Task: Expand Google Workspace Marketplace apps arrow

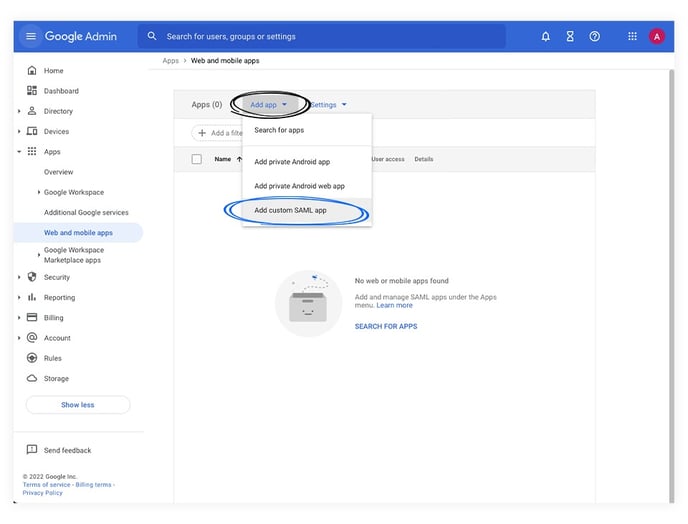Action: [x=39, y=255]
